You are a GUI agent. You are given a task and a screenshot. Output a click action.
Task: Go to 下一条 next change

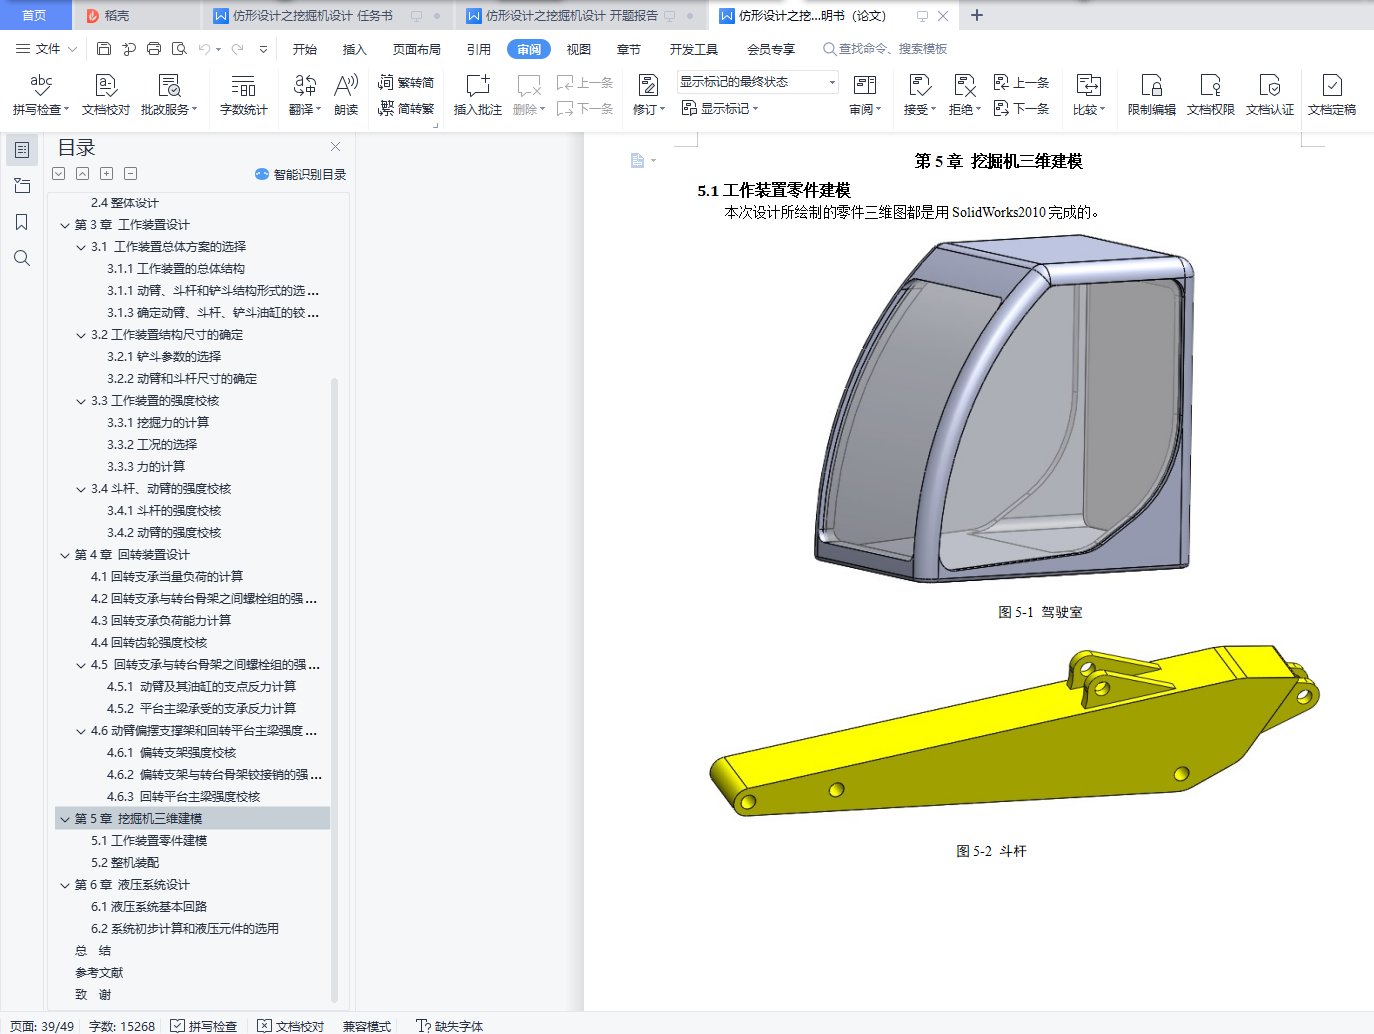[x=1022, y=108]
